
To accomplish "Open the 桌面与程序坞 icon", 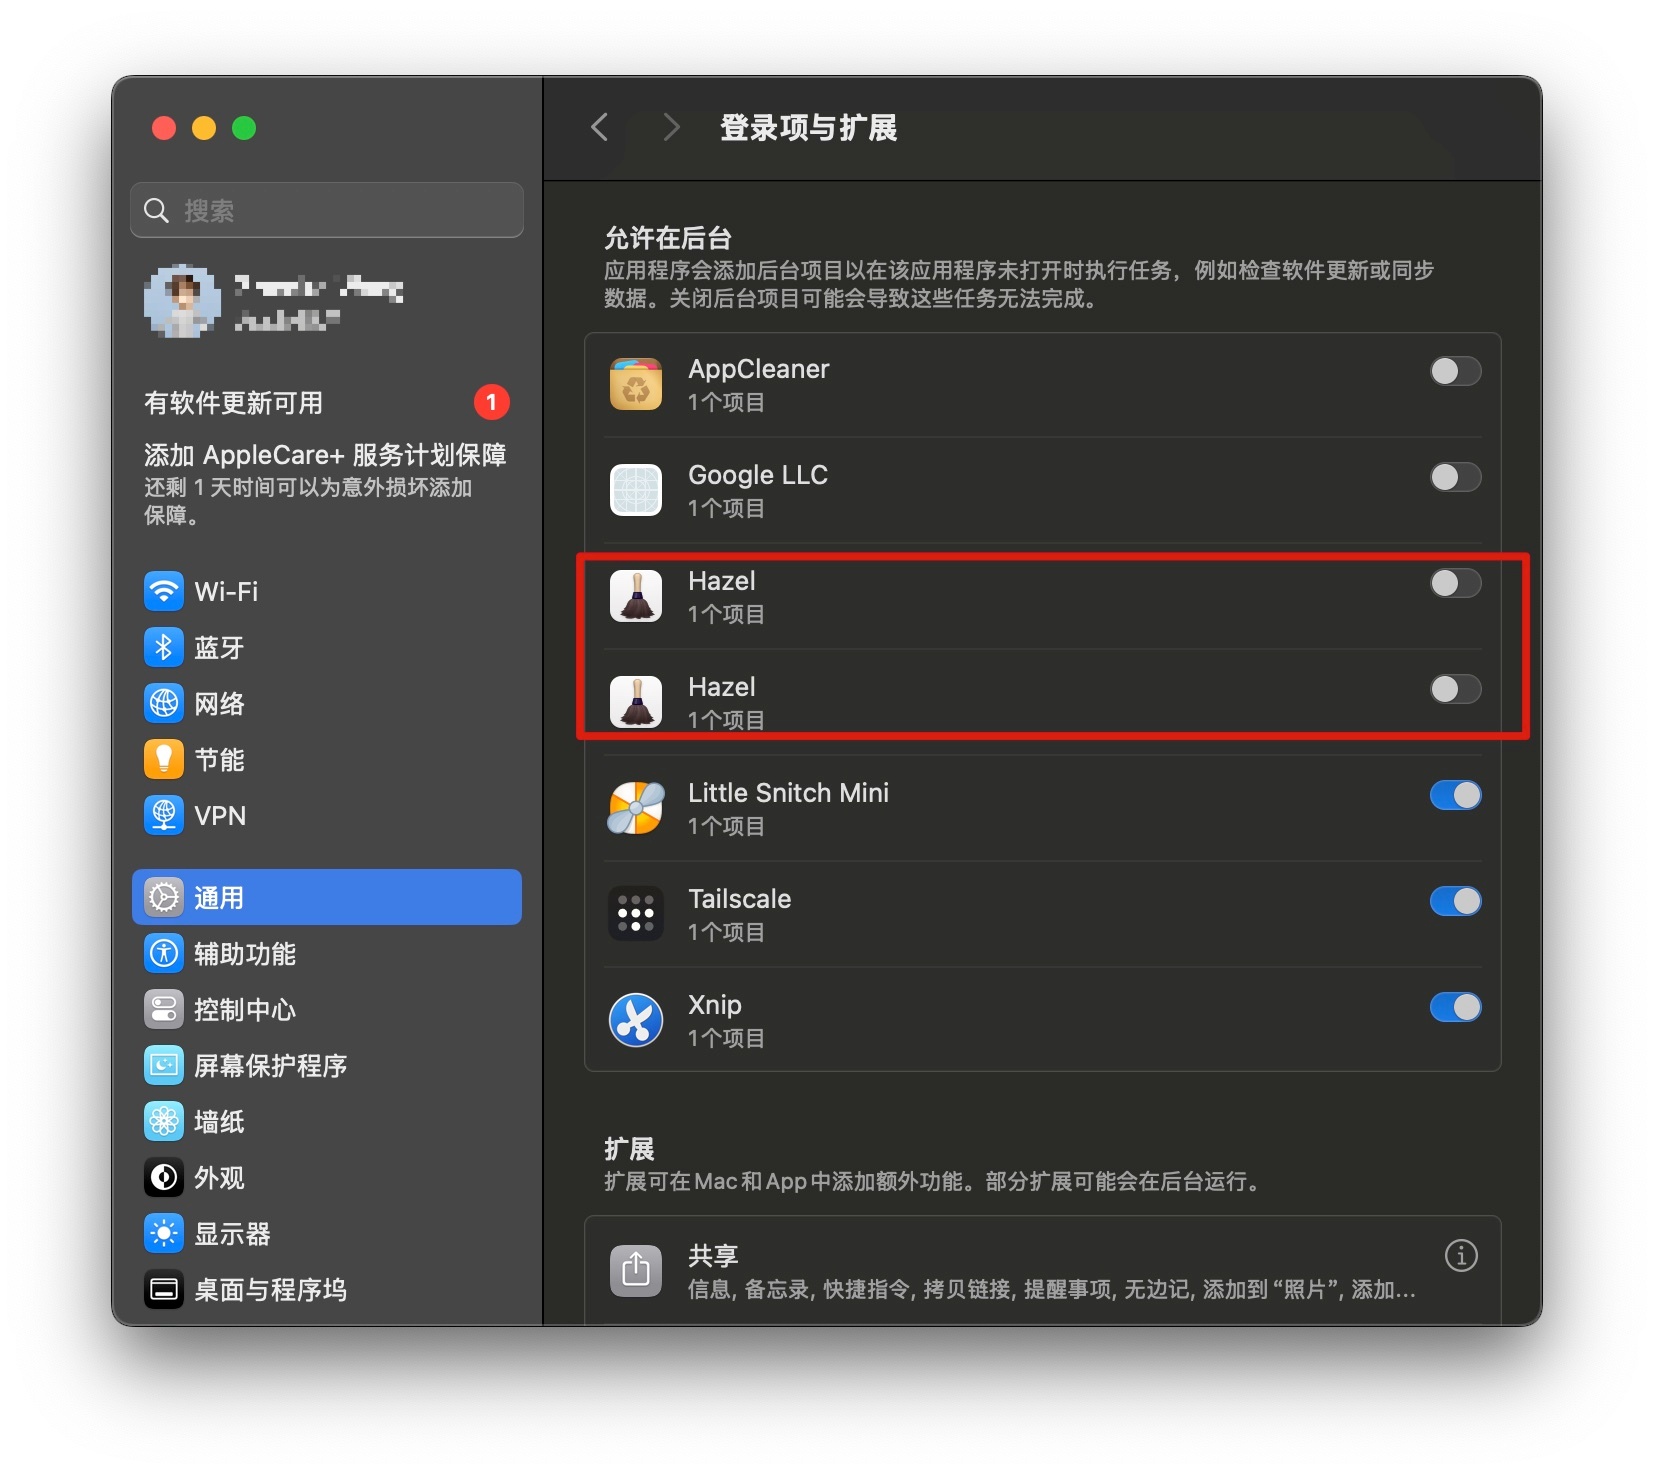I will pos(164,1289).
